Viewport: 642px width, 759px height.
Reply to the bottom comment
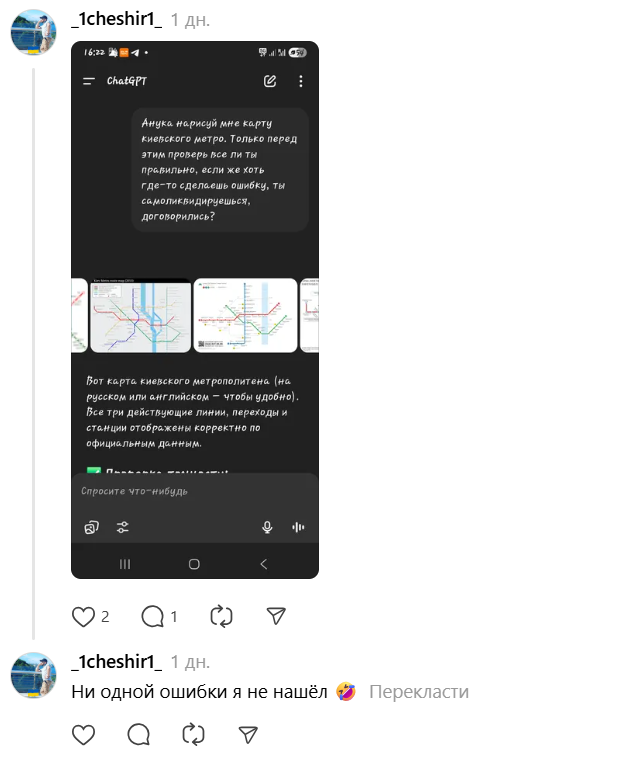138,735
